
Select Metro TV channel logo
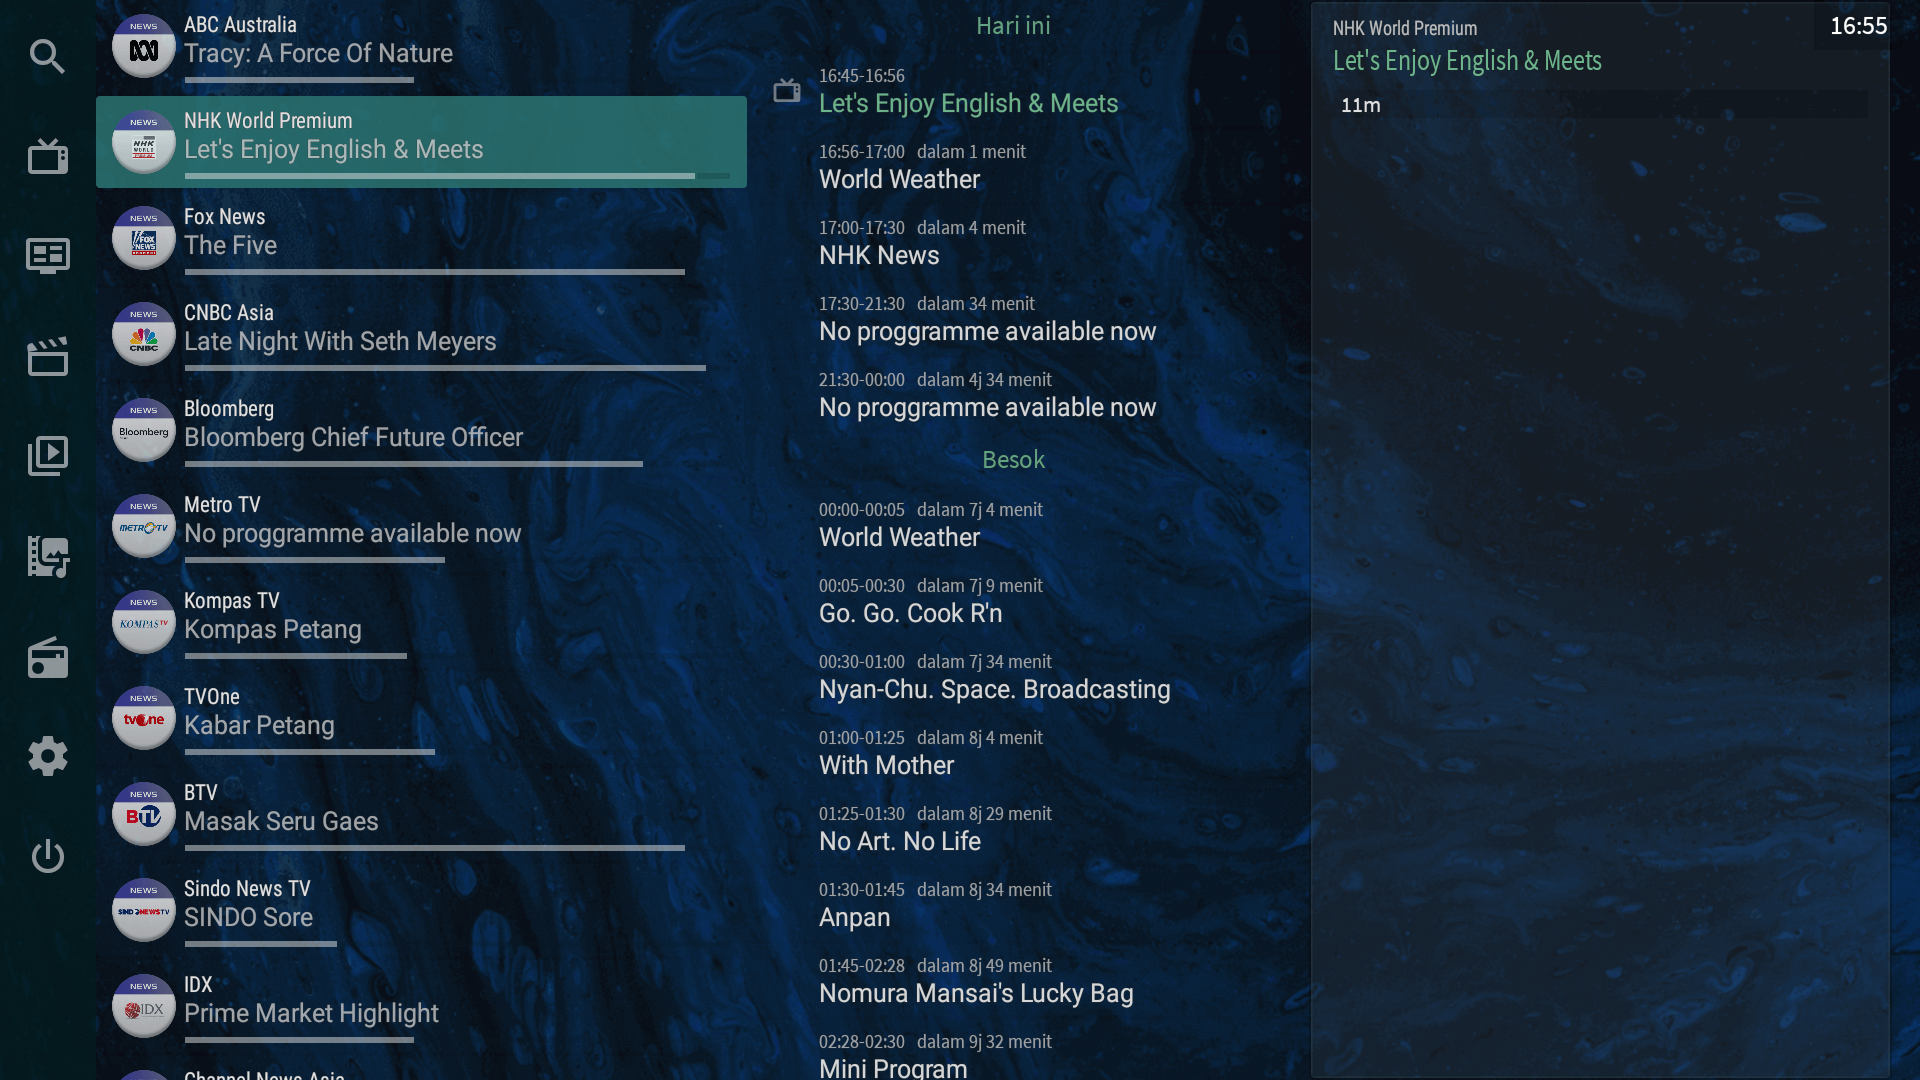coord(144,526)
